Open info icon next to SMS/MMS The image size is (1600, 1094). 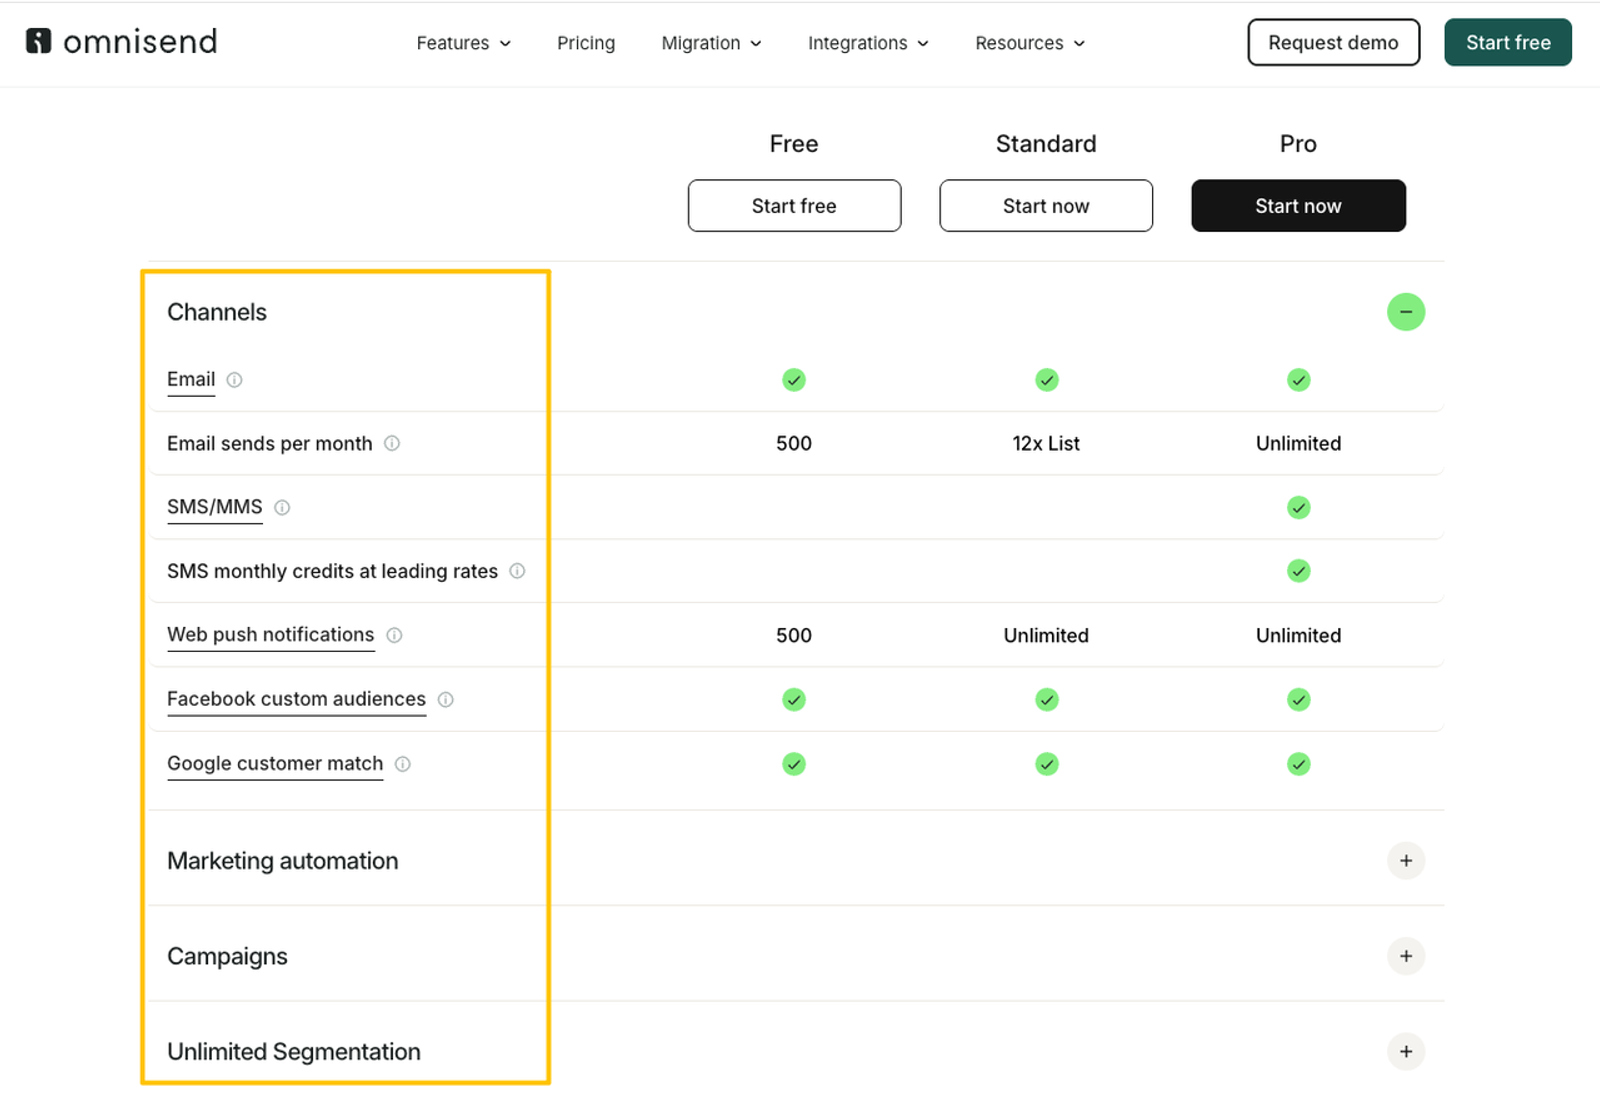pos(282,508)
